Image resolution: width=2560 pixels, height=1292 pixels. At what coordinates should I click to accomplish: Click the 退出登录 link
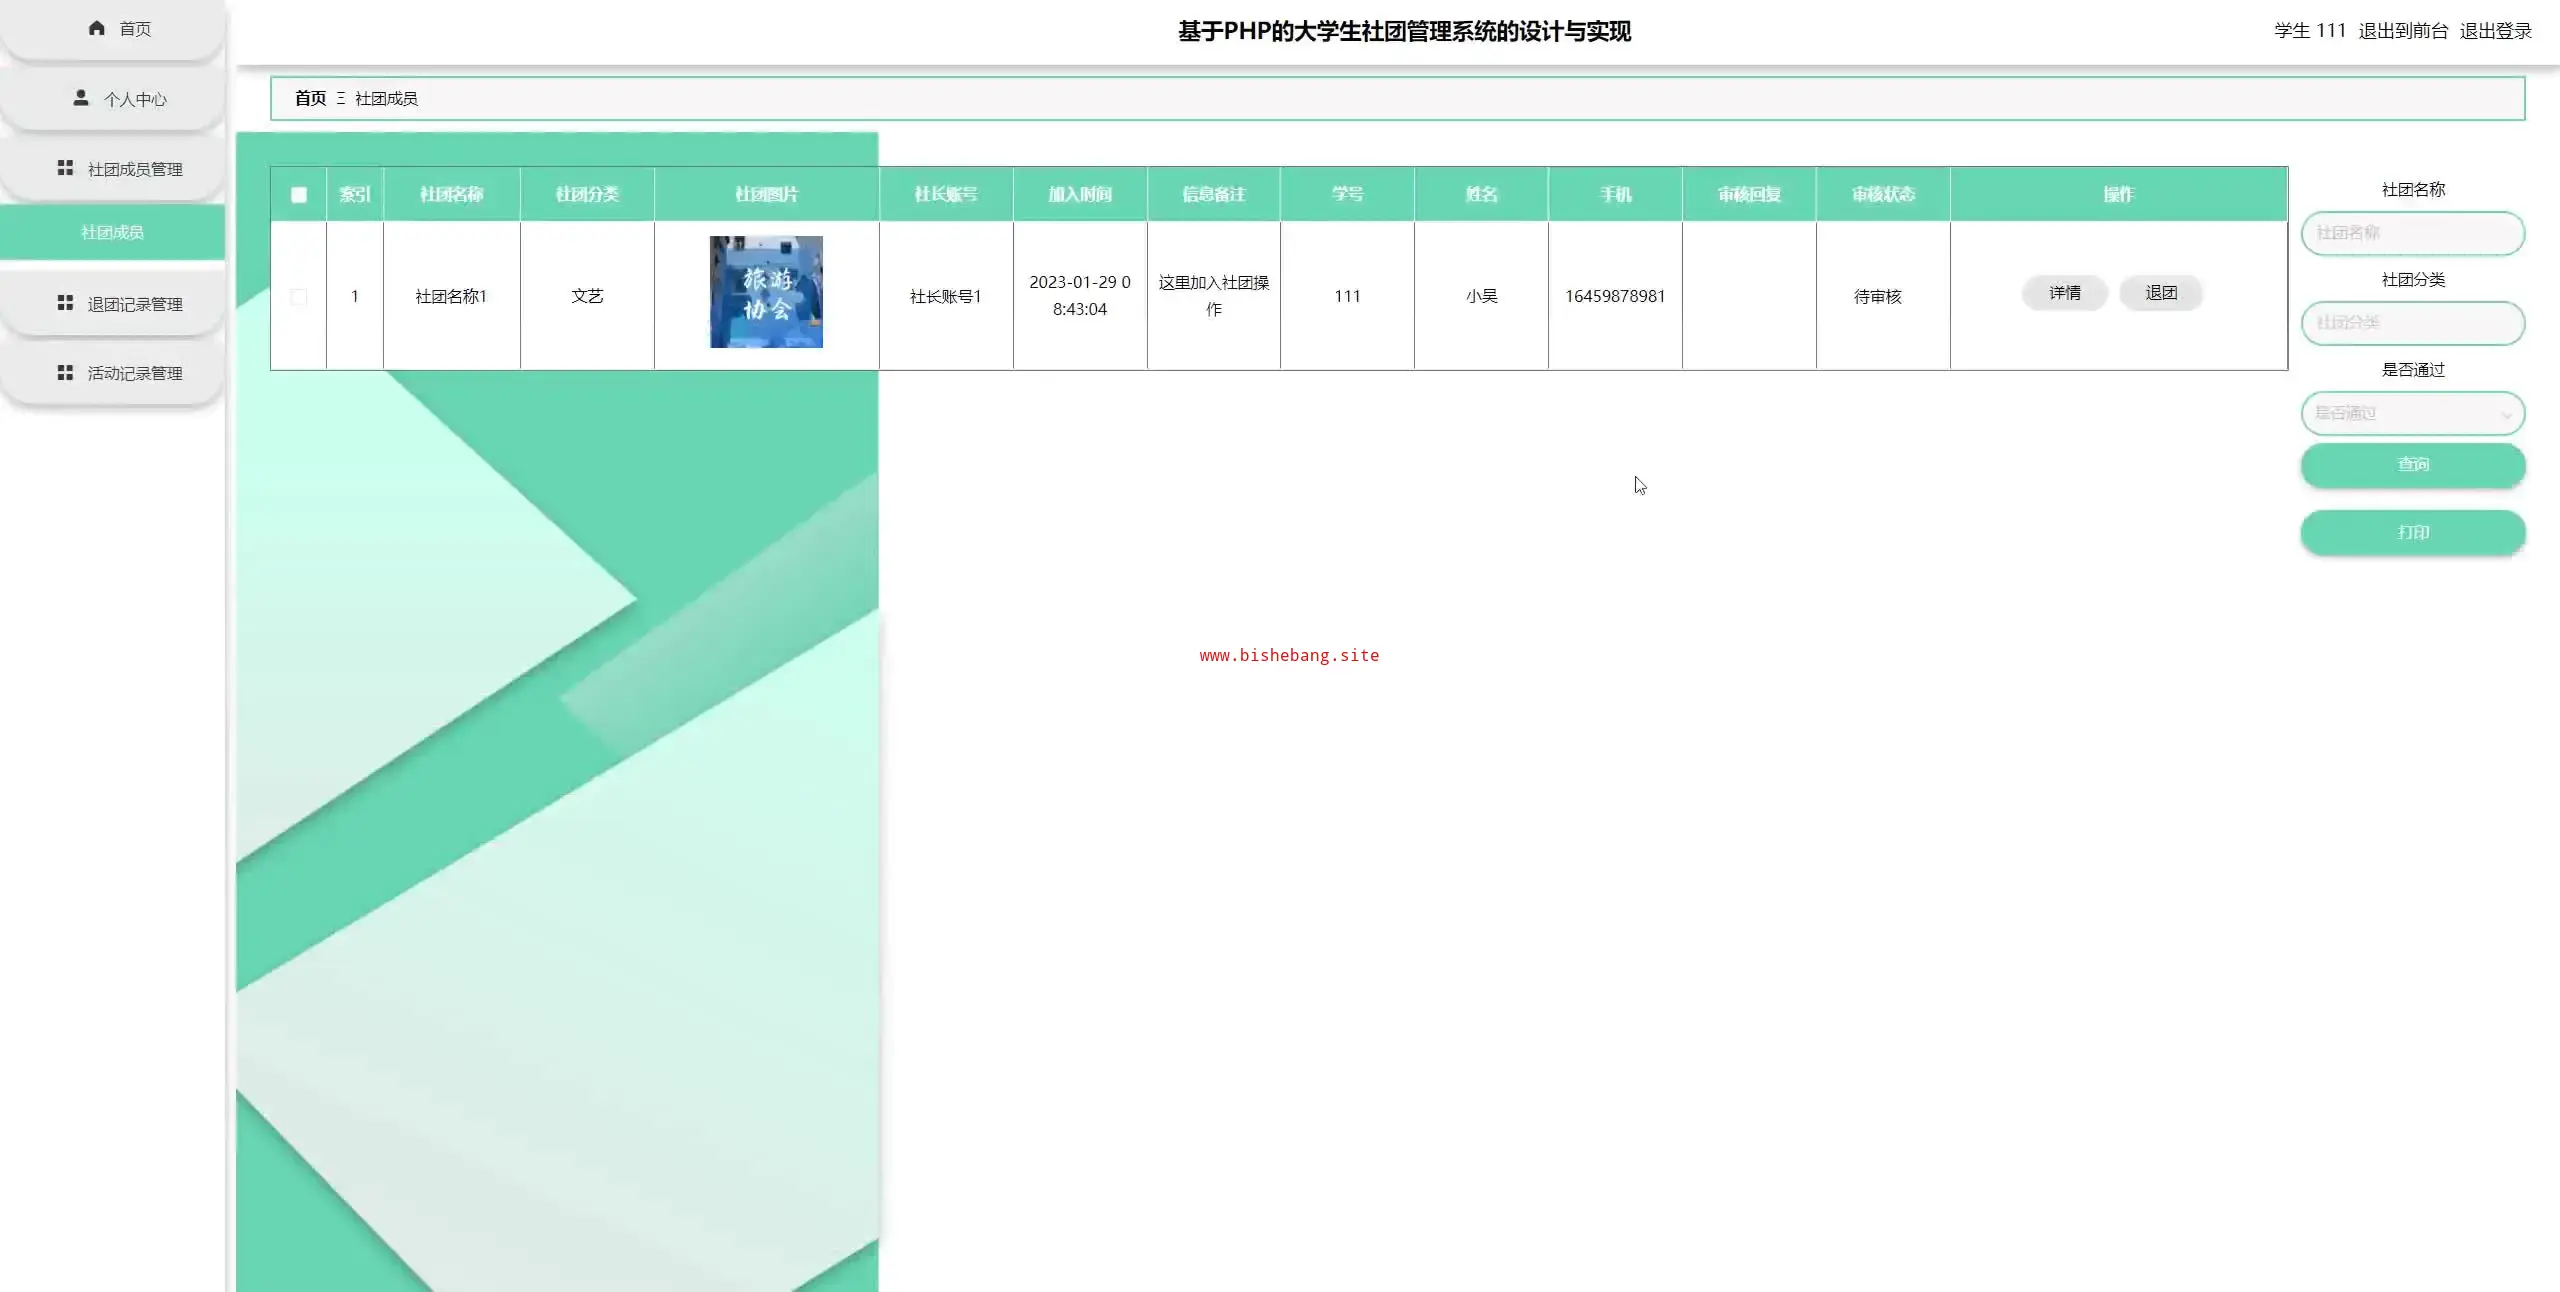pyautogui.click(x=2495, y=30)
